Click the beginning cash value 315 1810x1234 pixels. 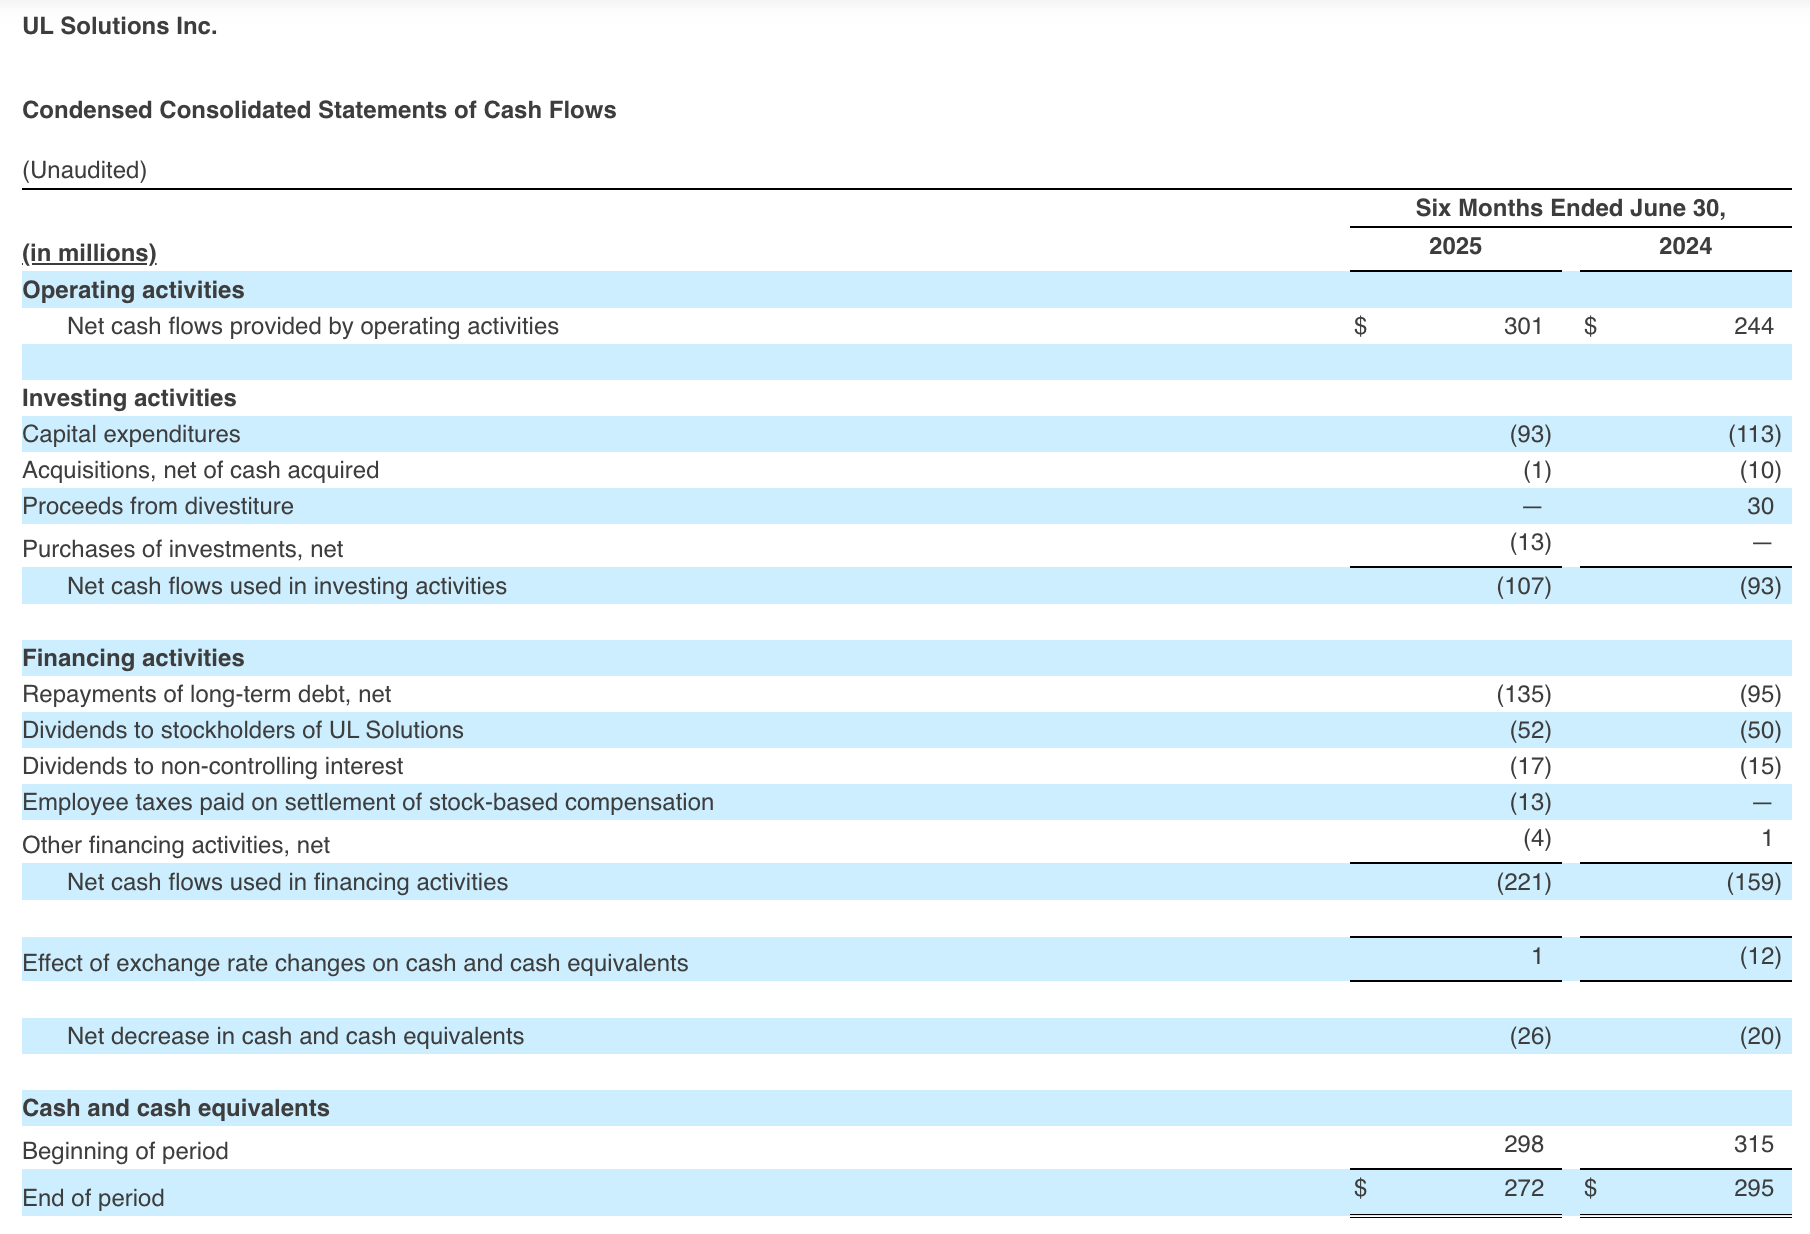[1753, 1144]
